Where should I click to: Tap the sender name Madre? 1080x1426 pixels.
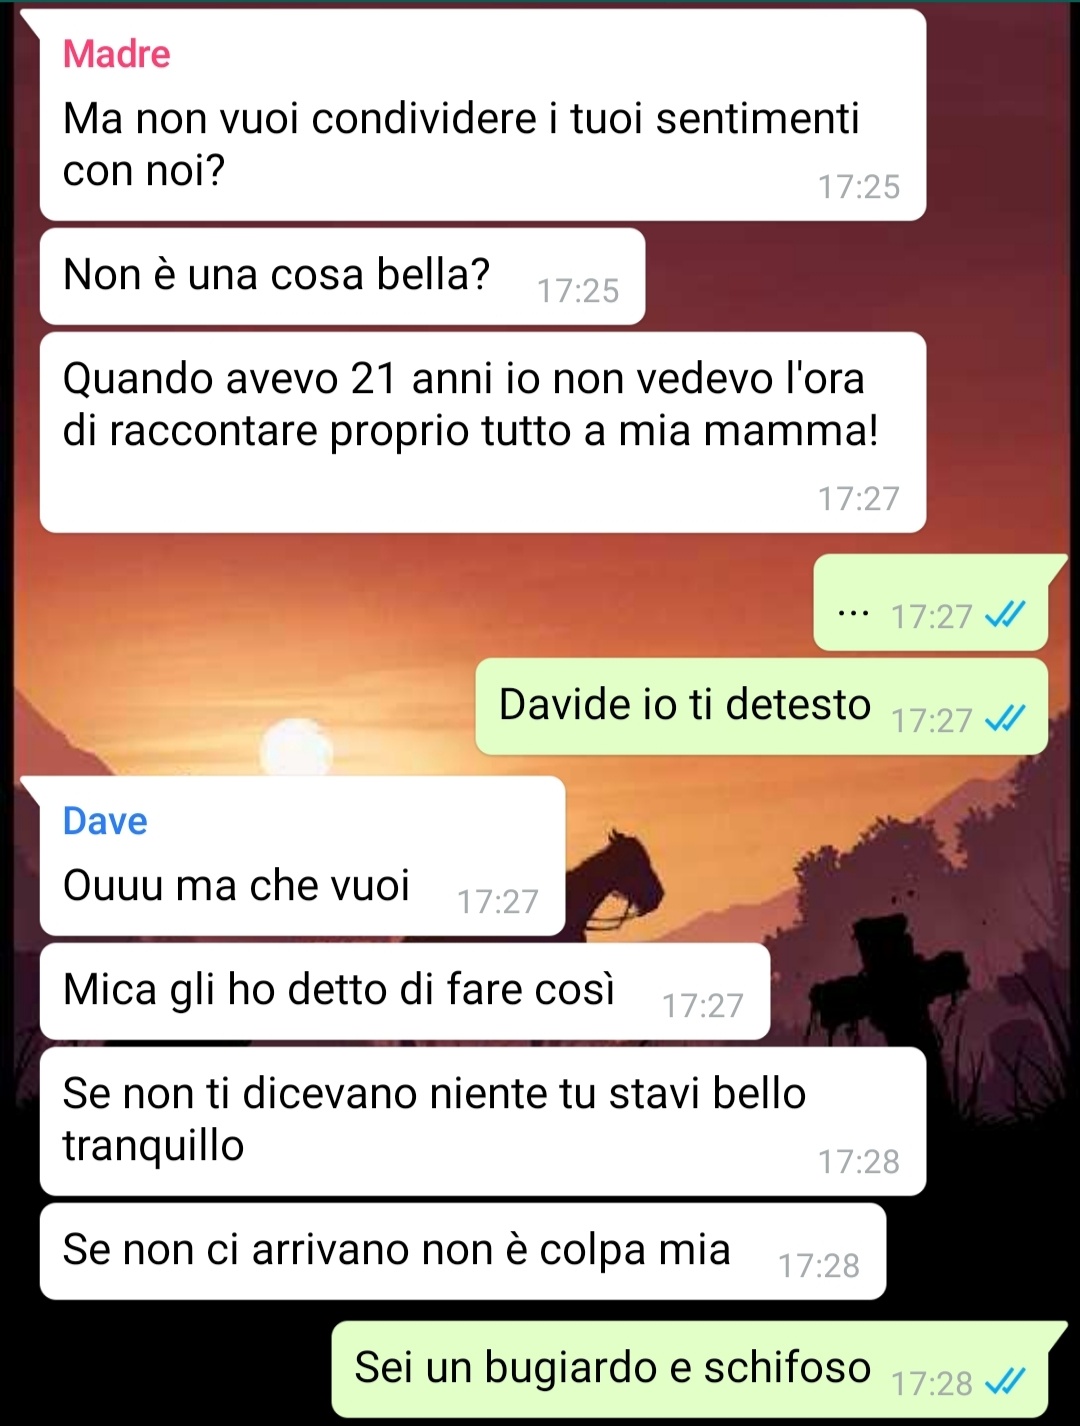[x=116, y=54]
